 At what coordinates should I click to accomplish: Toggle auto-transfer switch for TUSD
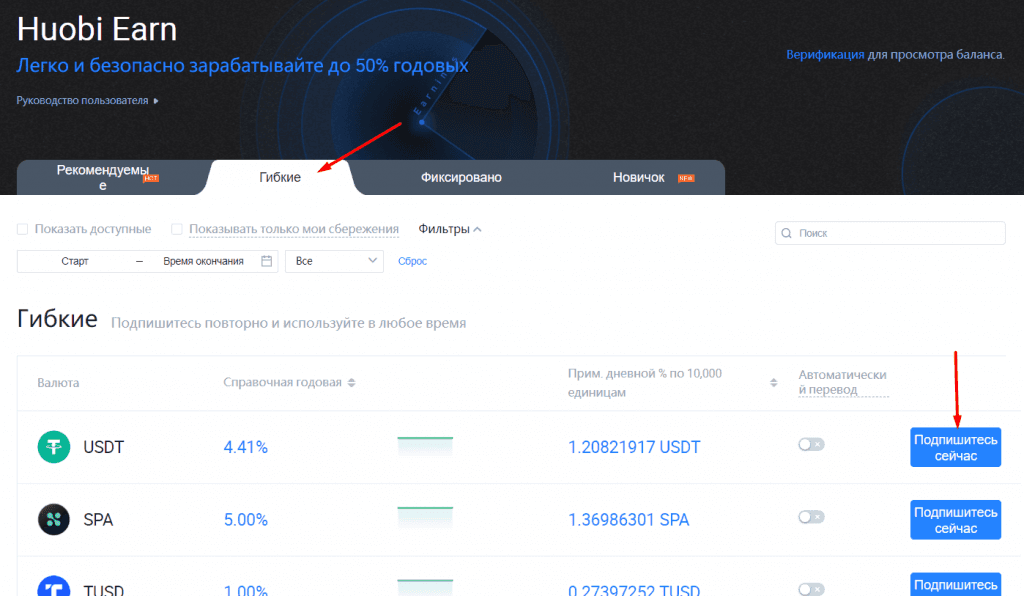tap(811, 589)
